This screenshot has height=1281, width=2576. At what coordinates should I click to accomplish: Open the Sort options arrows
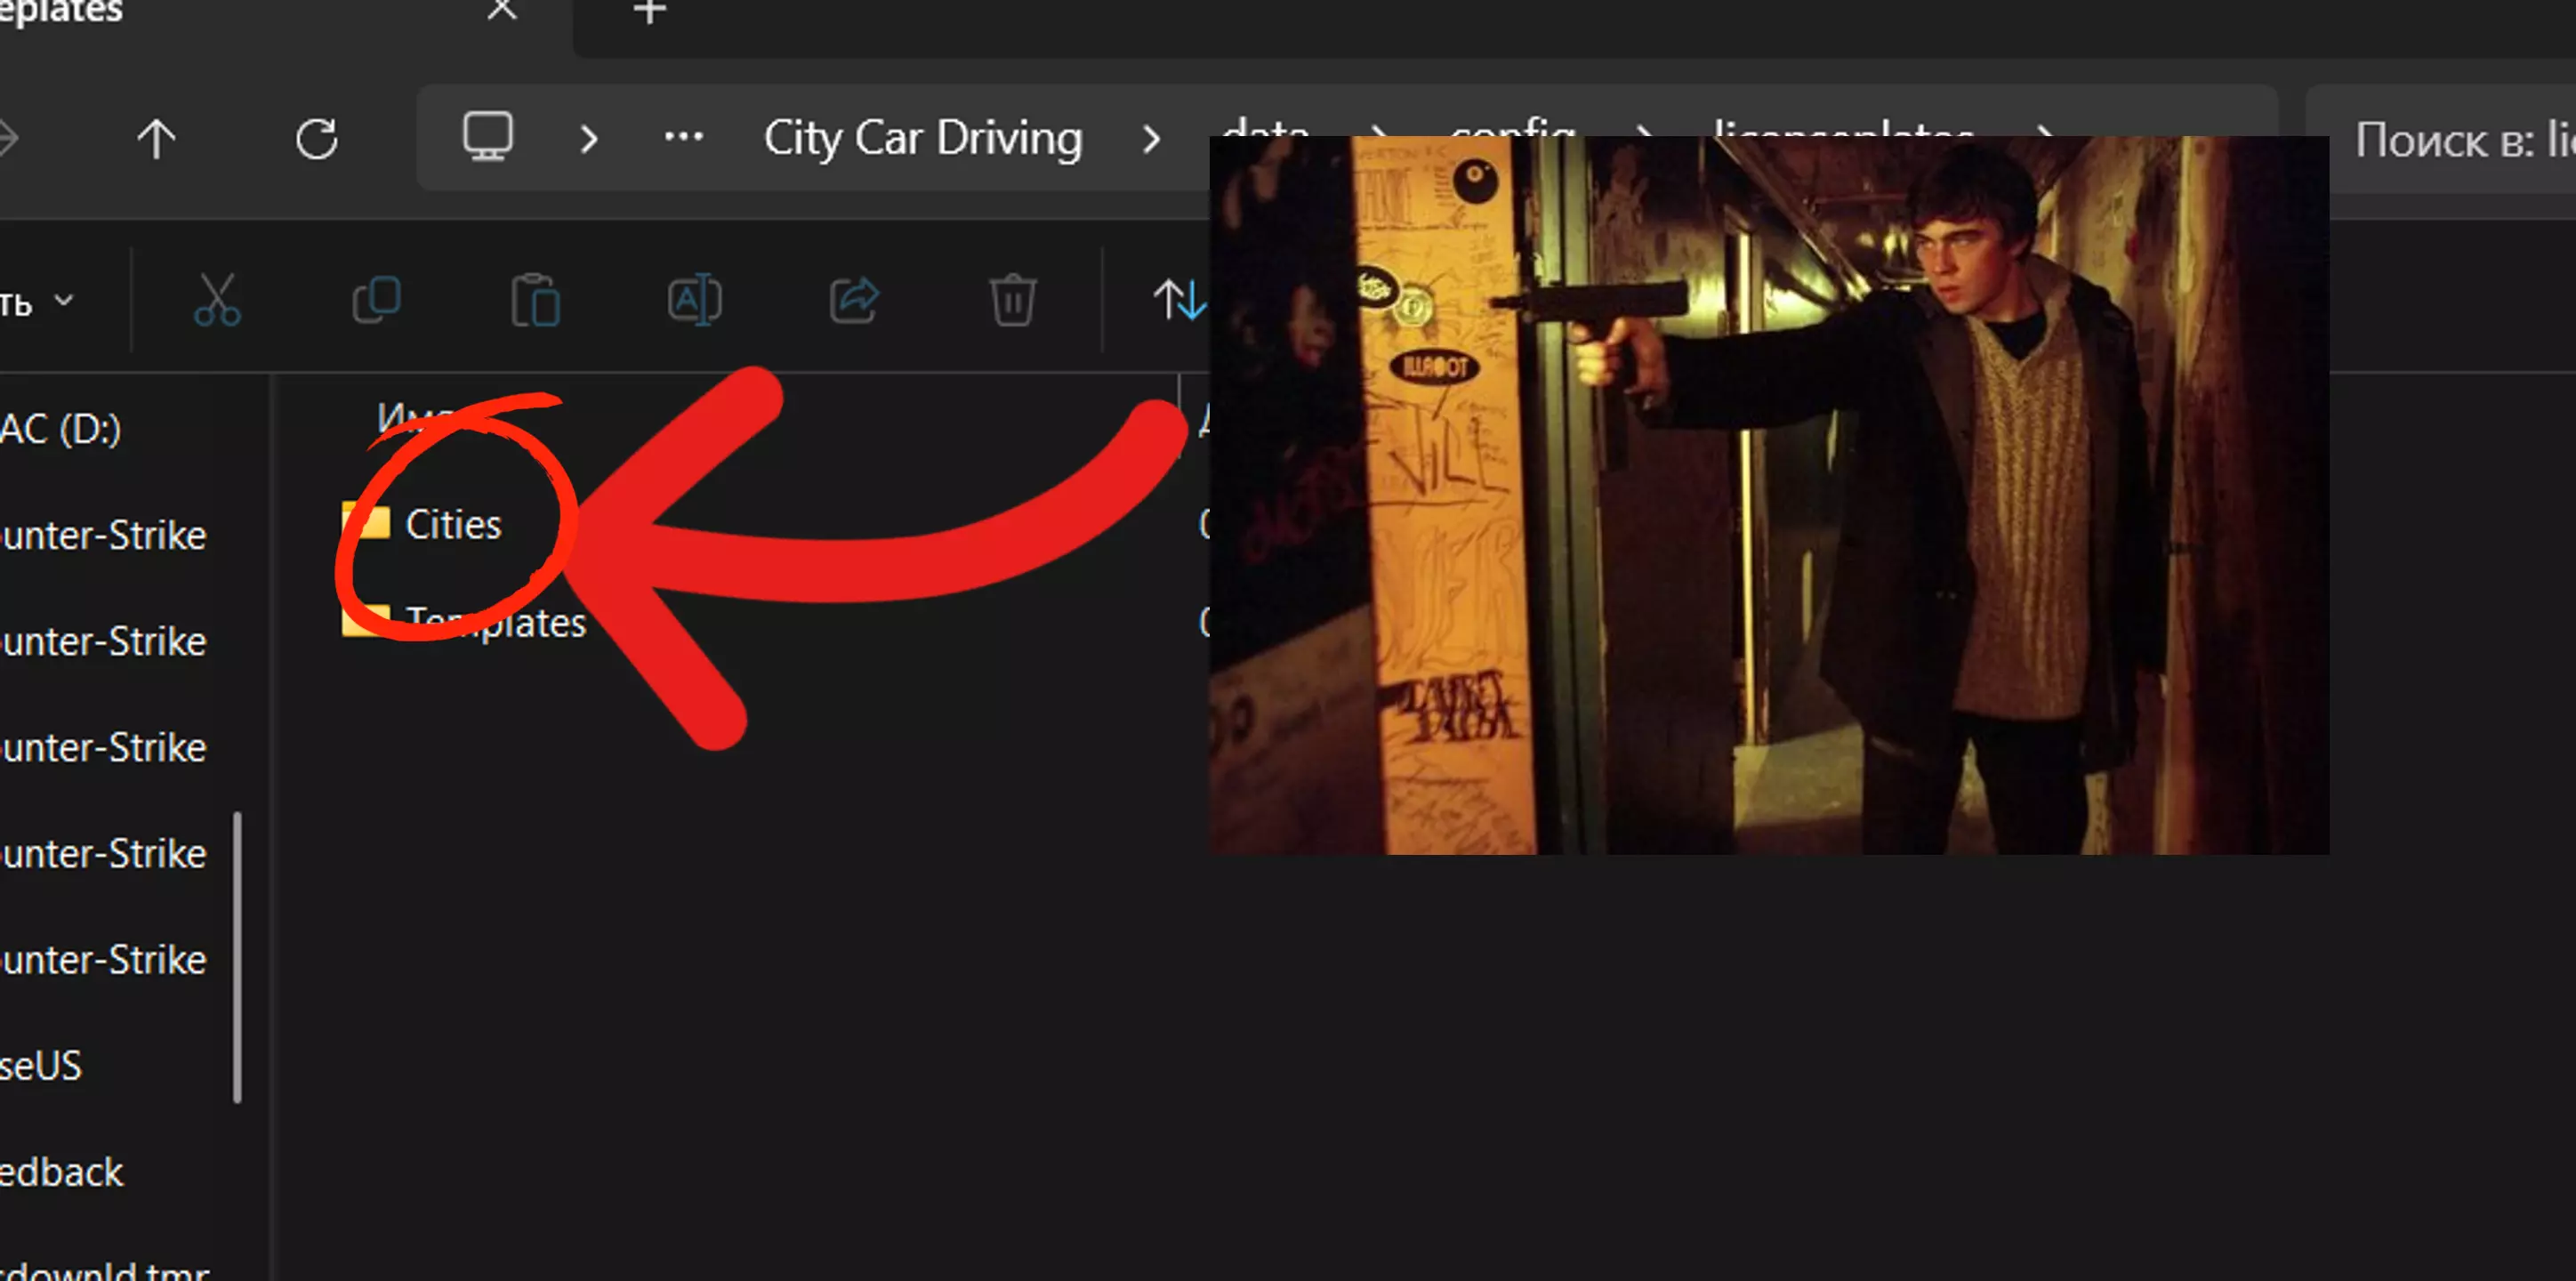pyautogui.click(x=1178, y=300)
